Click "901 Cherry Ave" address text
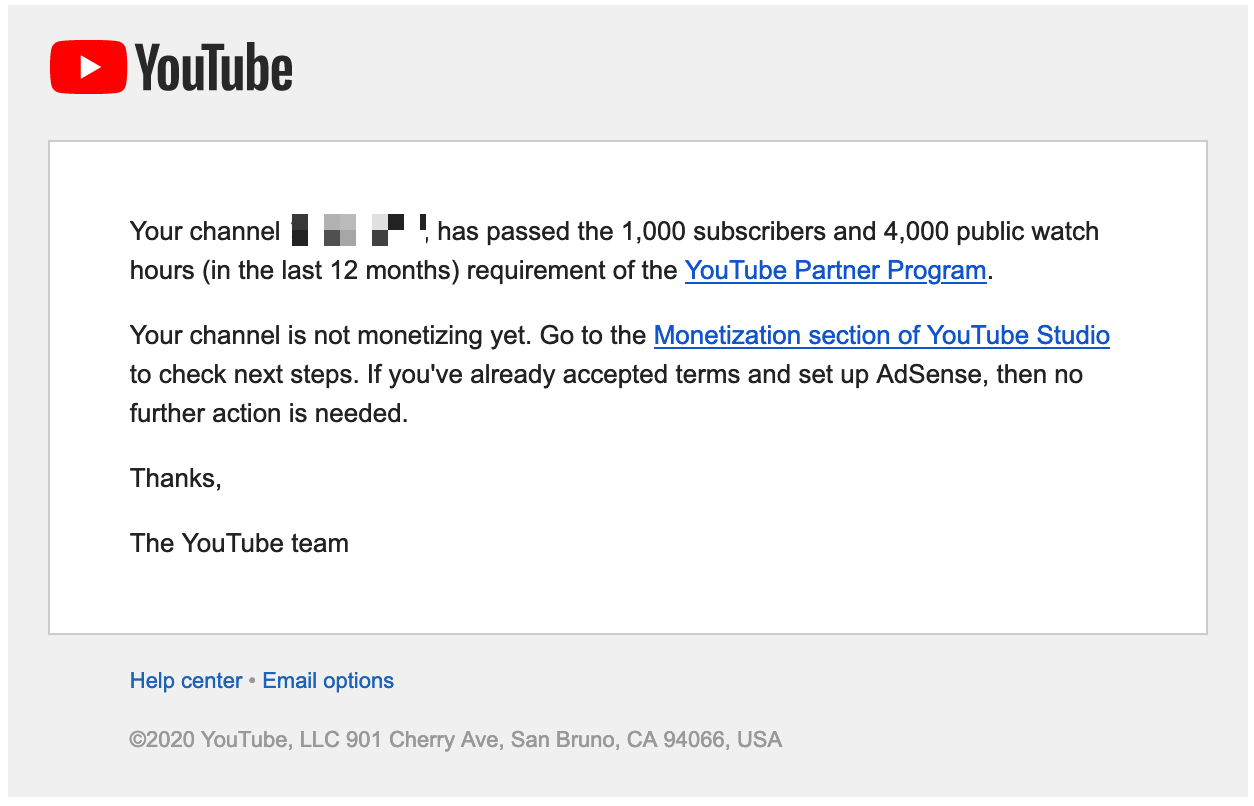The image size is (1254, 806). [x=425, y=740]
